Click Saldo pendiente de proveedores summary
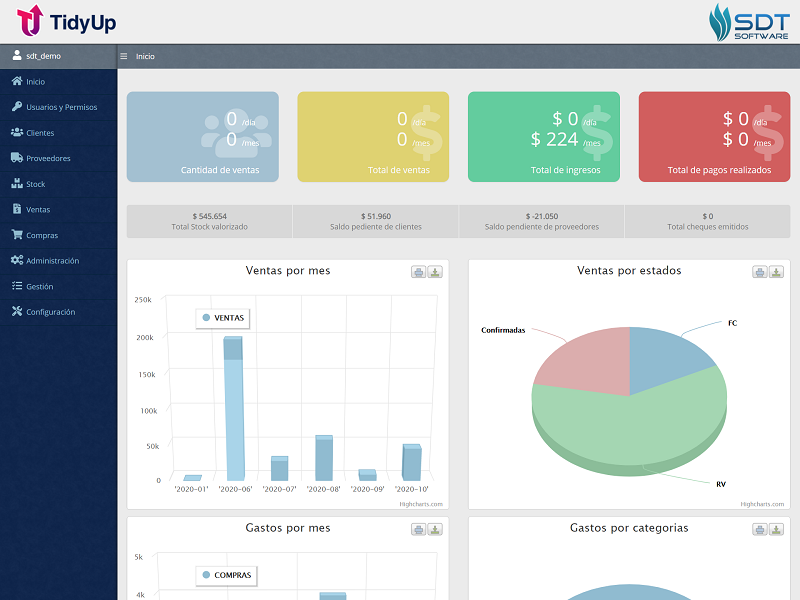800x600 pixels. pos(542,221)
